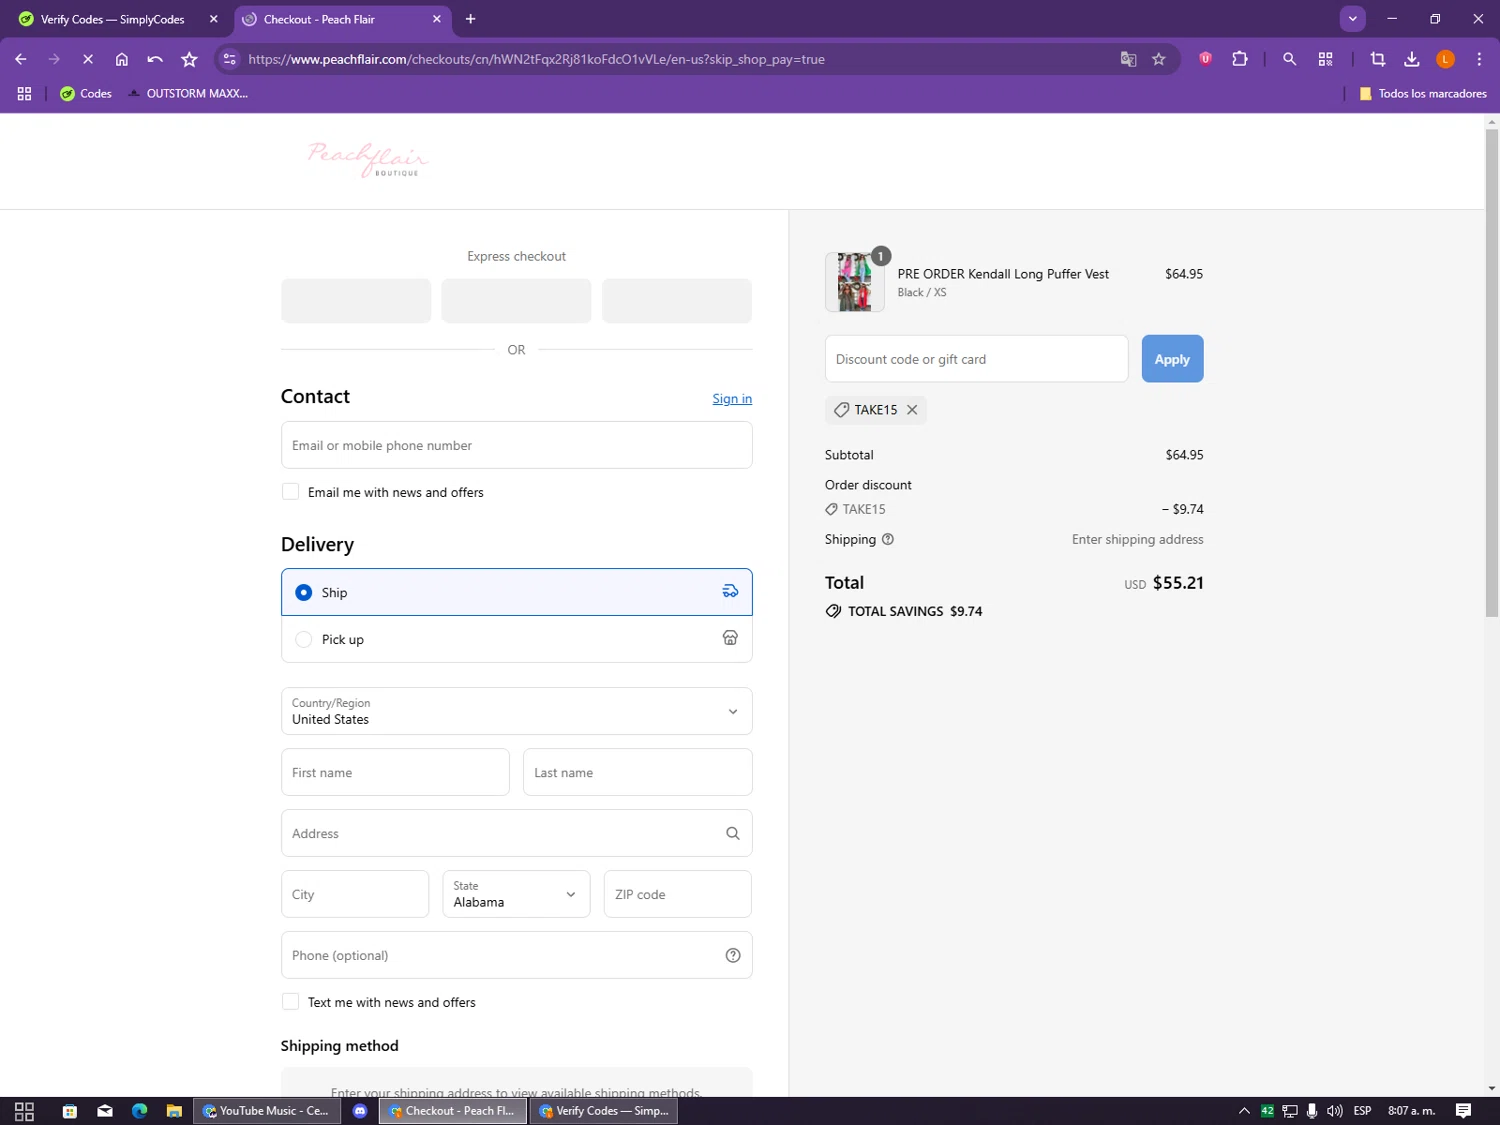
Task: Click the Apply discount button
Action: point(1172,359)
